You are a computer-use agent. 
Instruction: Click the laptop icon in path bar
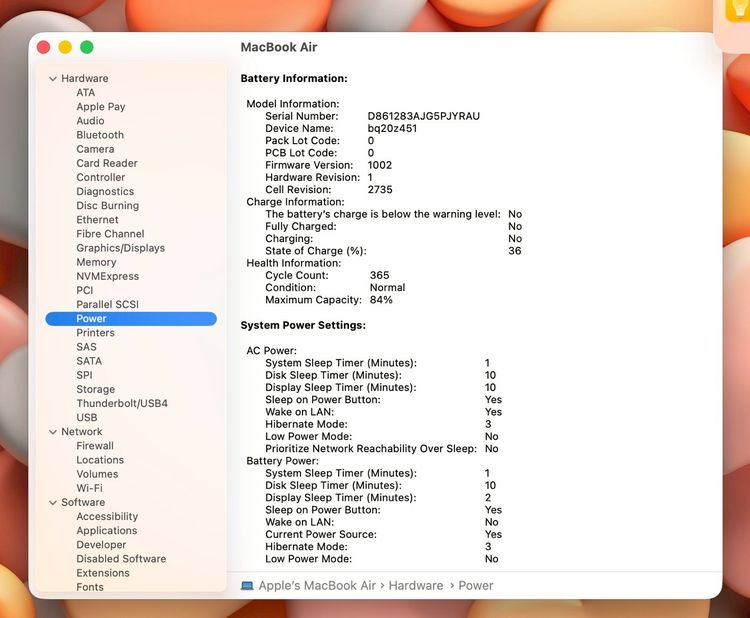tap(247, 586)
